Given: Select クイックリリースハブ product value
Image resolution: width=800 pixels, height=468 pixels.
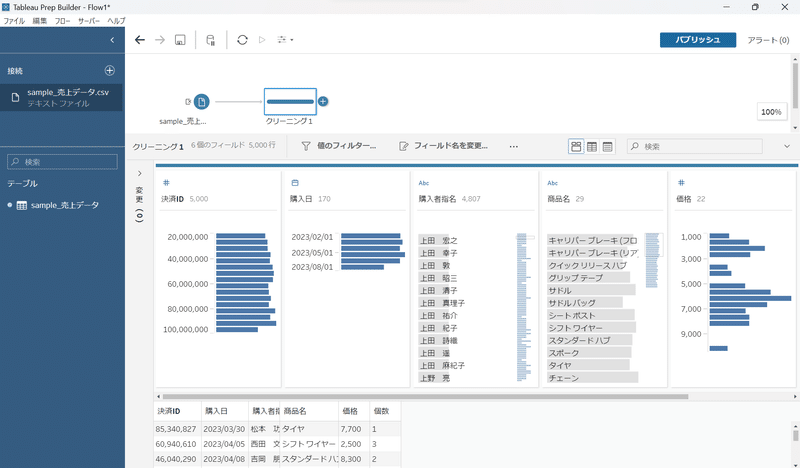Looking at the screenshot, I should (x=587, y=265).
